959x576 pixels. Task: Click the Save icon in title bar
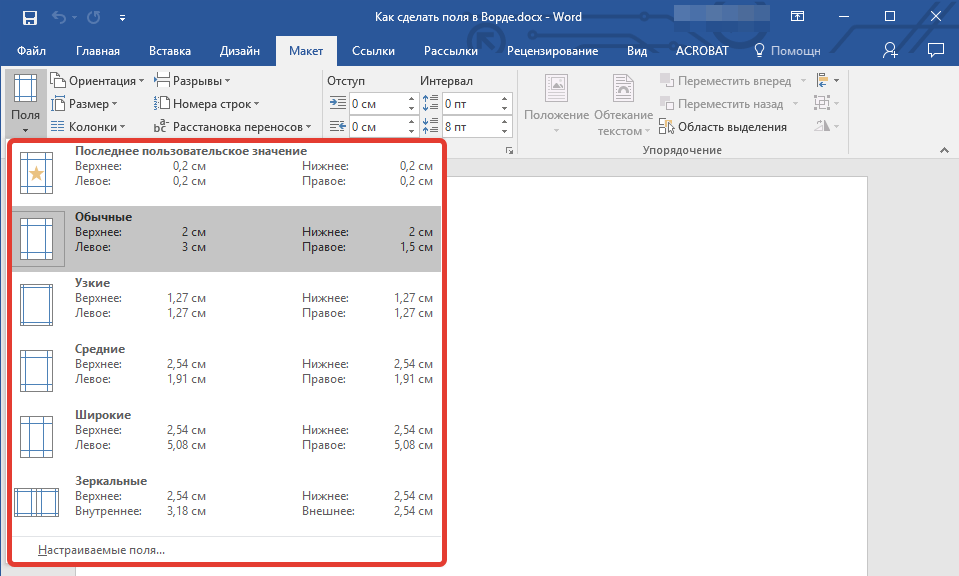29,17
